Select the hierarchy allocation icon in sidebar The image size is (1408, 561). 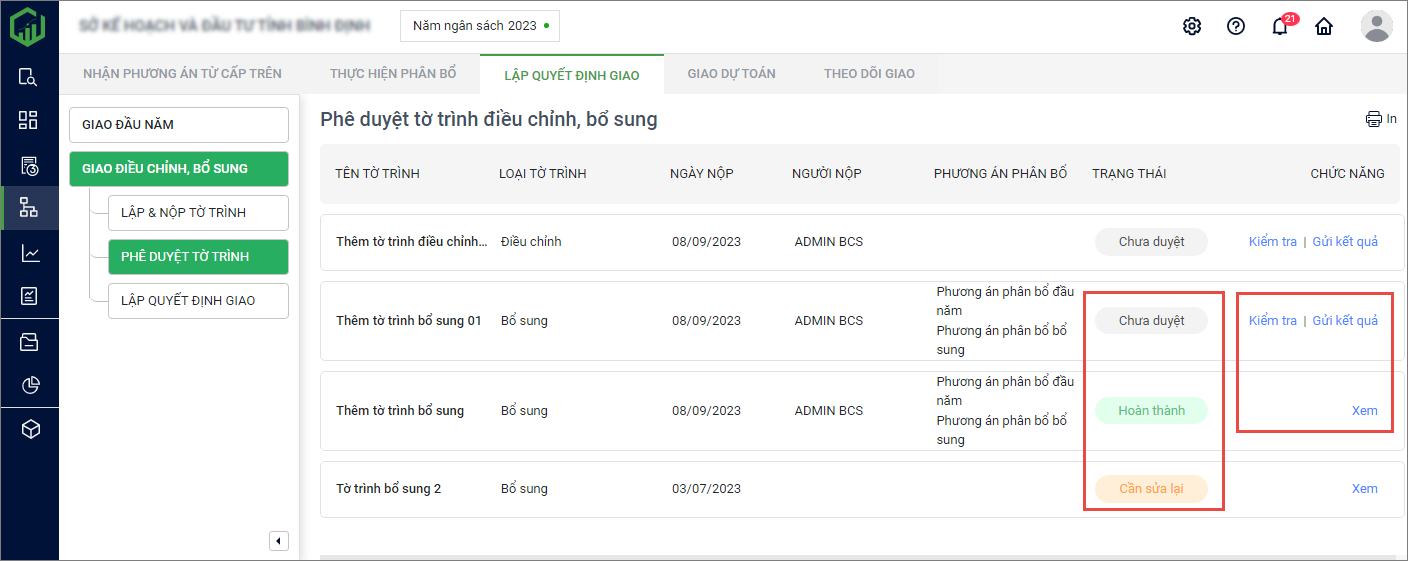[28, 208]
